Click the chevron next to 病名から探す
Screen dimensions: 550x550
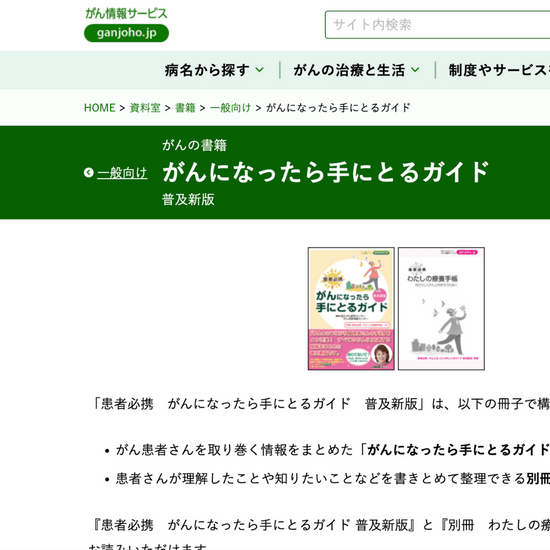click(x=260, y=70)
